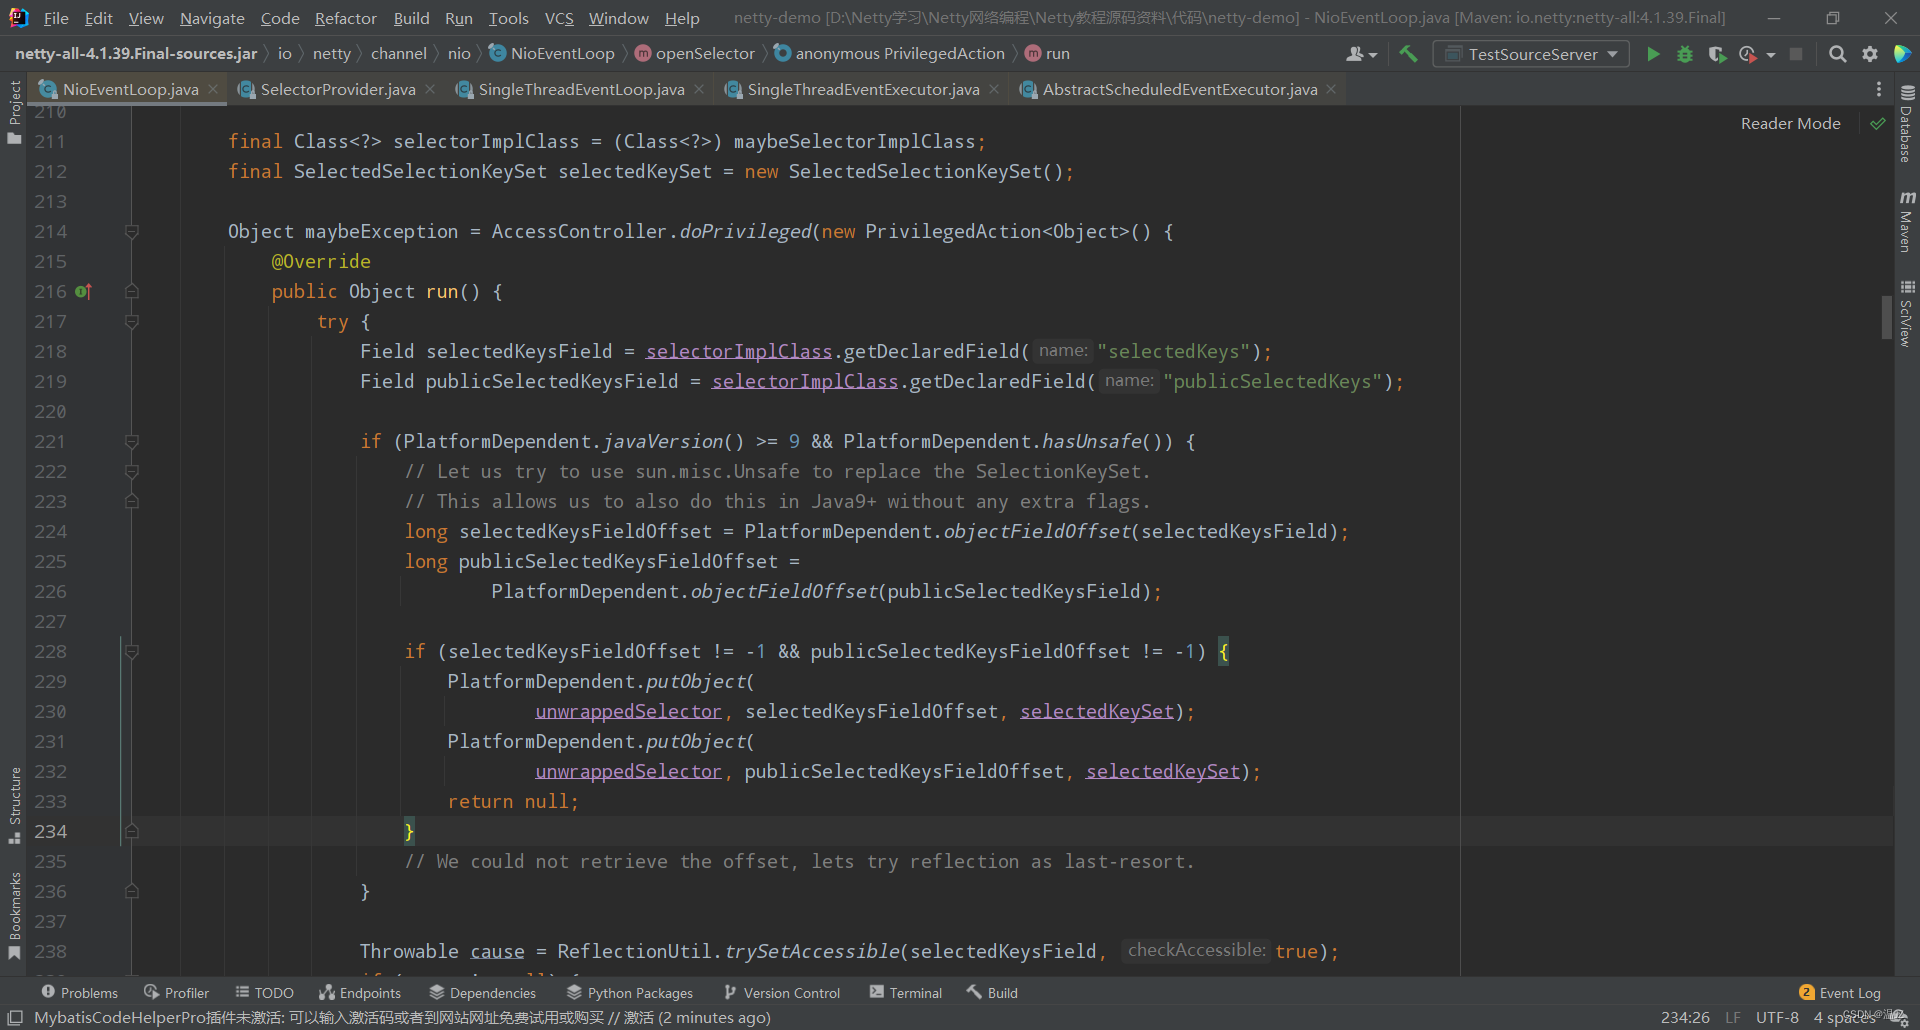Click fold end marker at line 234
Viewport: 1920px width, 1030px height.
click(x=131, y=831)
